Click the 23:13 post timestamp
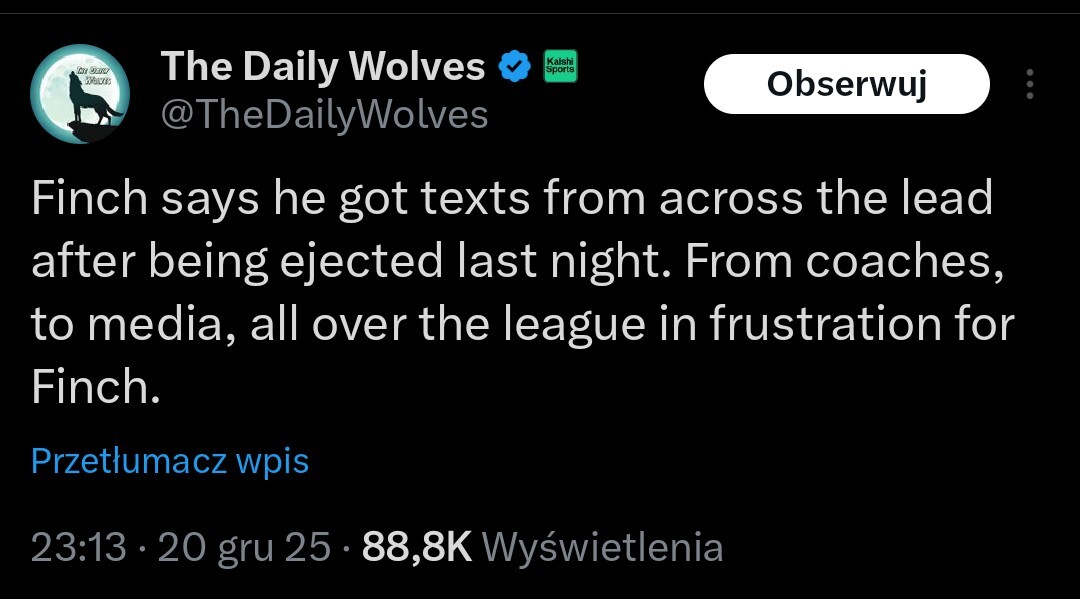Viewport: 1080px width, 599px height. 79,547
